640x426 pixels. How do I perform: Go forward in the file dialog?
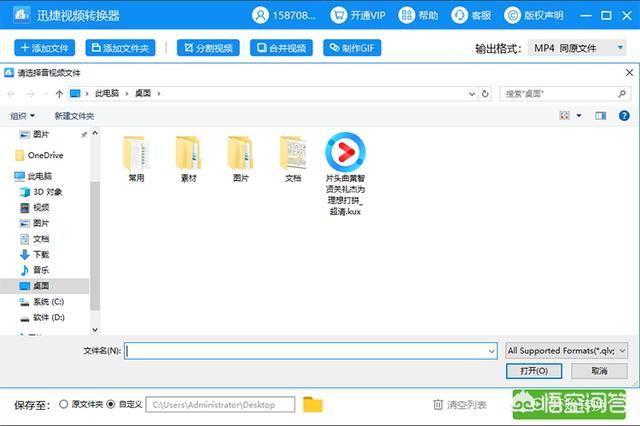[x=30, y=94]
